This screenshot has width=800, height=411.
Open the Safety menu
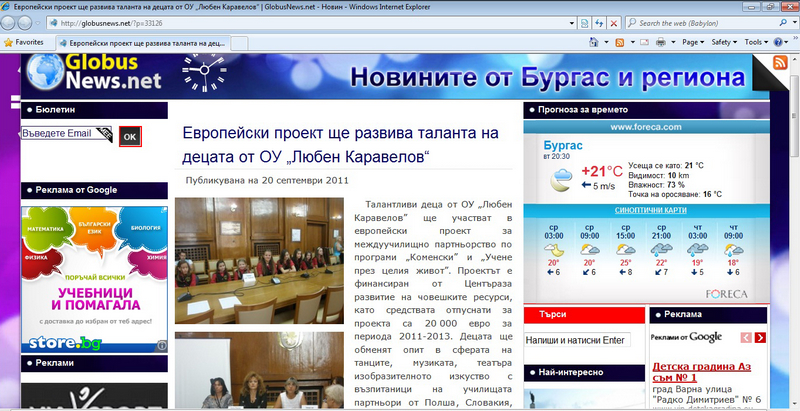(x=724, y=42)
